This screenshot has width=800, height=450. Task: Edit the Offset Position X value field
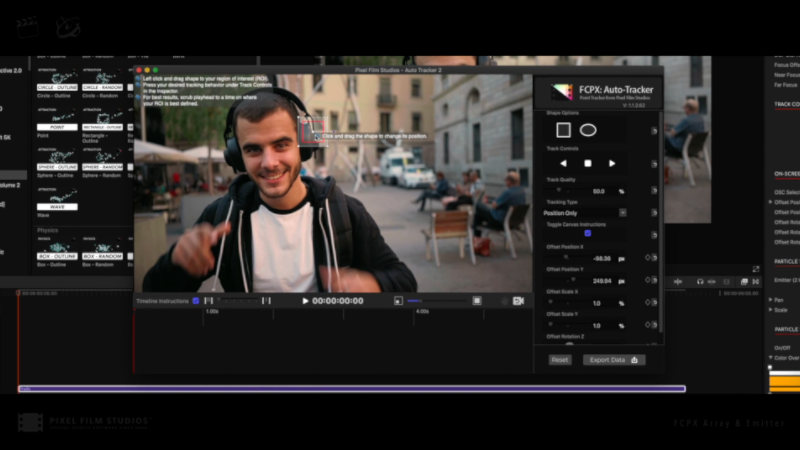[x=602, y=259]
